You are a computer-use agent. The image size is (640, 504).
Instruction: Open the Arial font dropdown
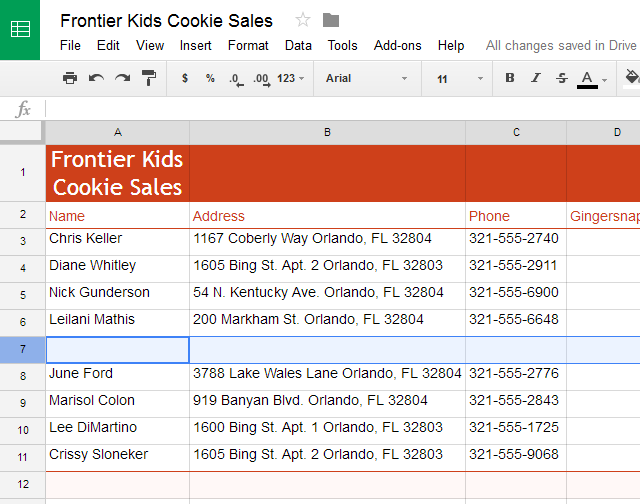367,78
